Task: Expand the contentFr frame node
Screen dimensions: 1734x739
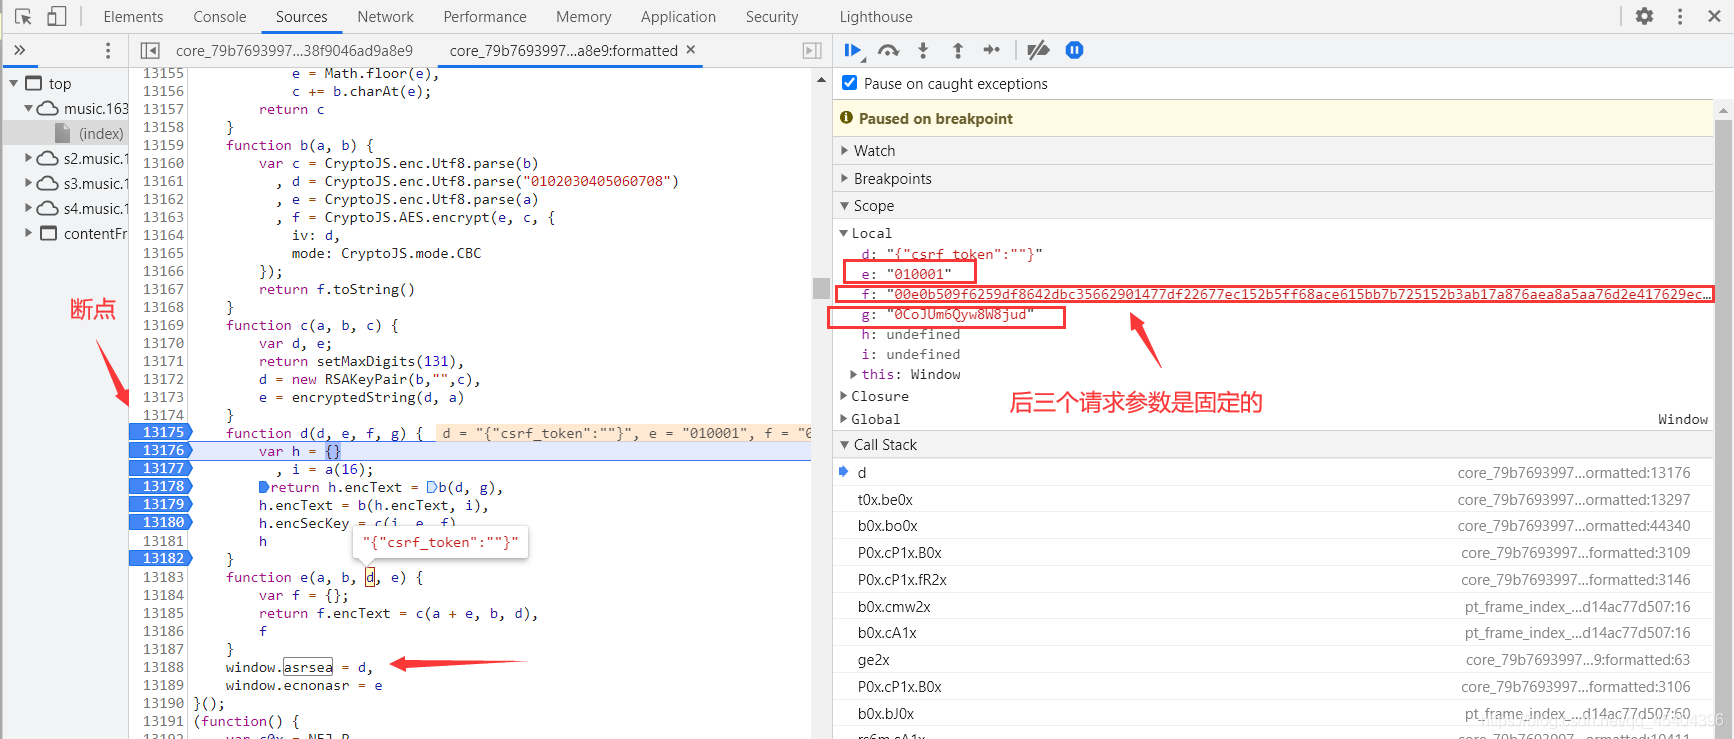Action: pyautogui.click(x=29, y=233)
